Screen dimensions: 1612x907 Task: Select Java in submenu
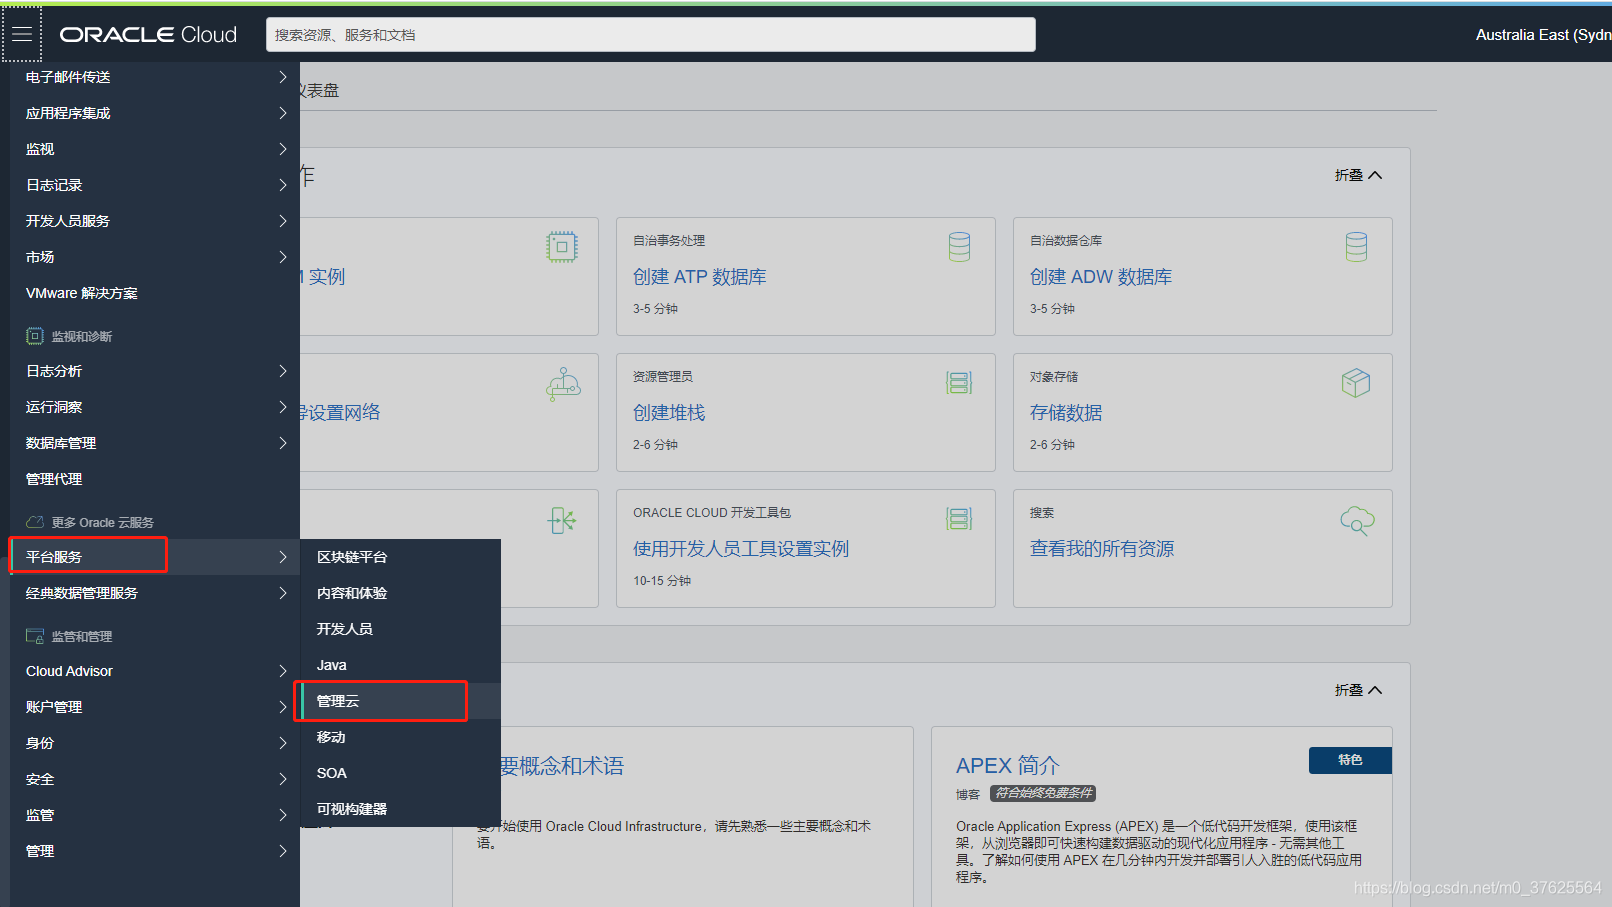(400, 665)
